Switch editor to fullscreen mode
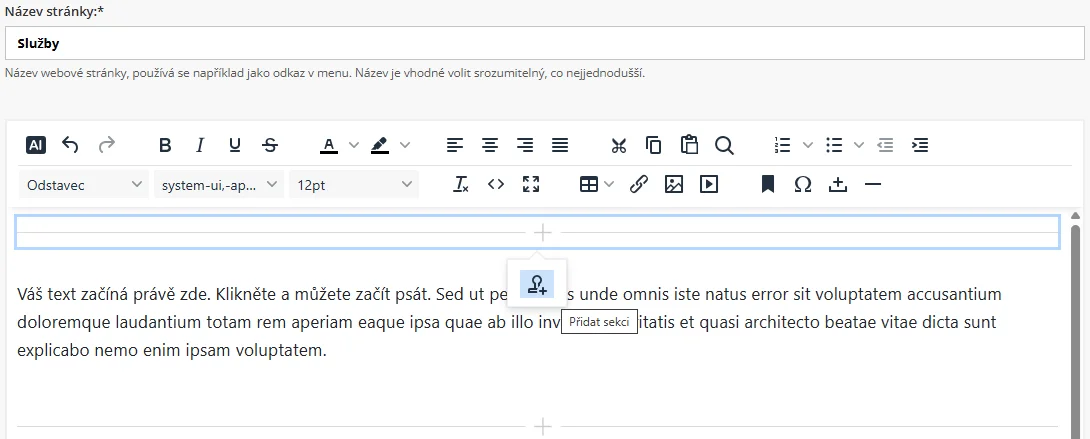Image resolution: width=1090 pixels, height=439 pixels. pos(531,184)
